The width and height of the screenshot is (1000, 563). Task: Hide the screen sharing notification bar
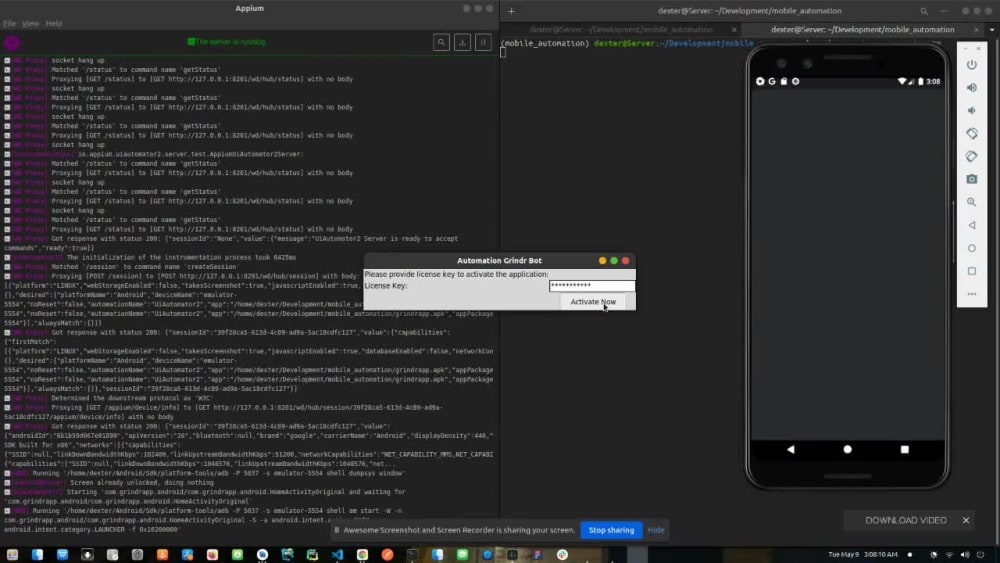[656, 530]
